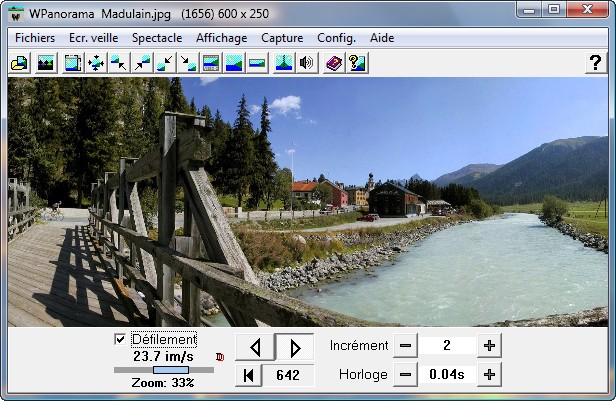Viewport: 616px width, 401px height.
Task: Increase Horloge with plus button
Action: click(x=489, y=374)
